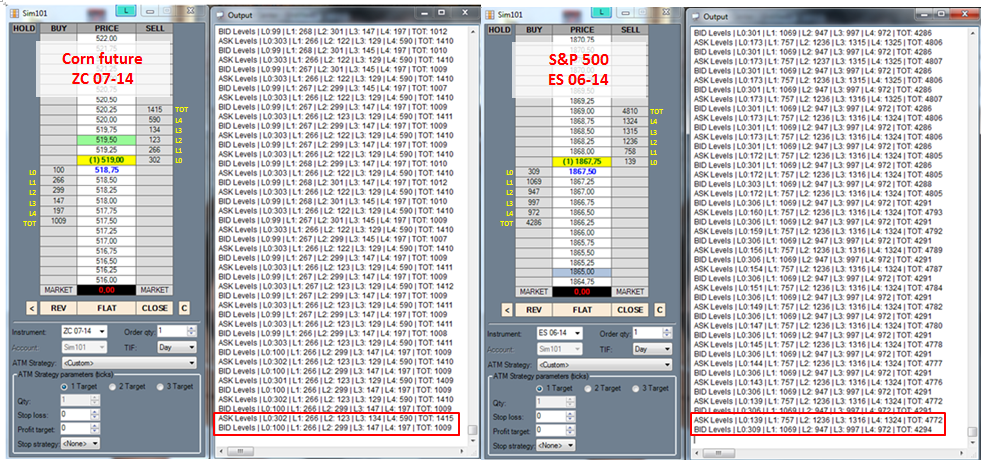Click the buy-side MARKET button in corn DOM
Image resolution: width=983 pixels, height=464 pixels.
[58, 290]
